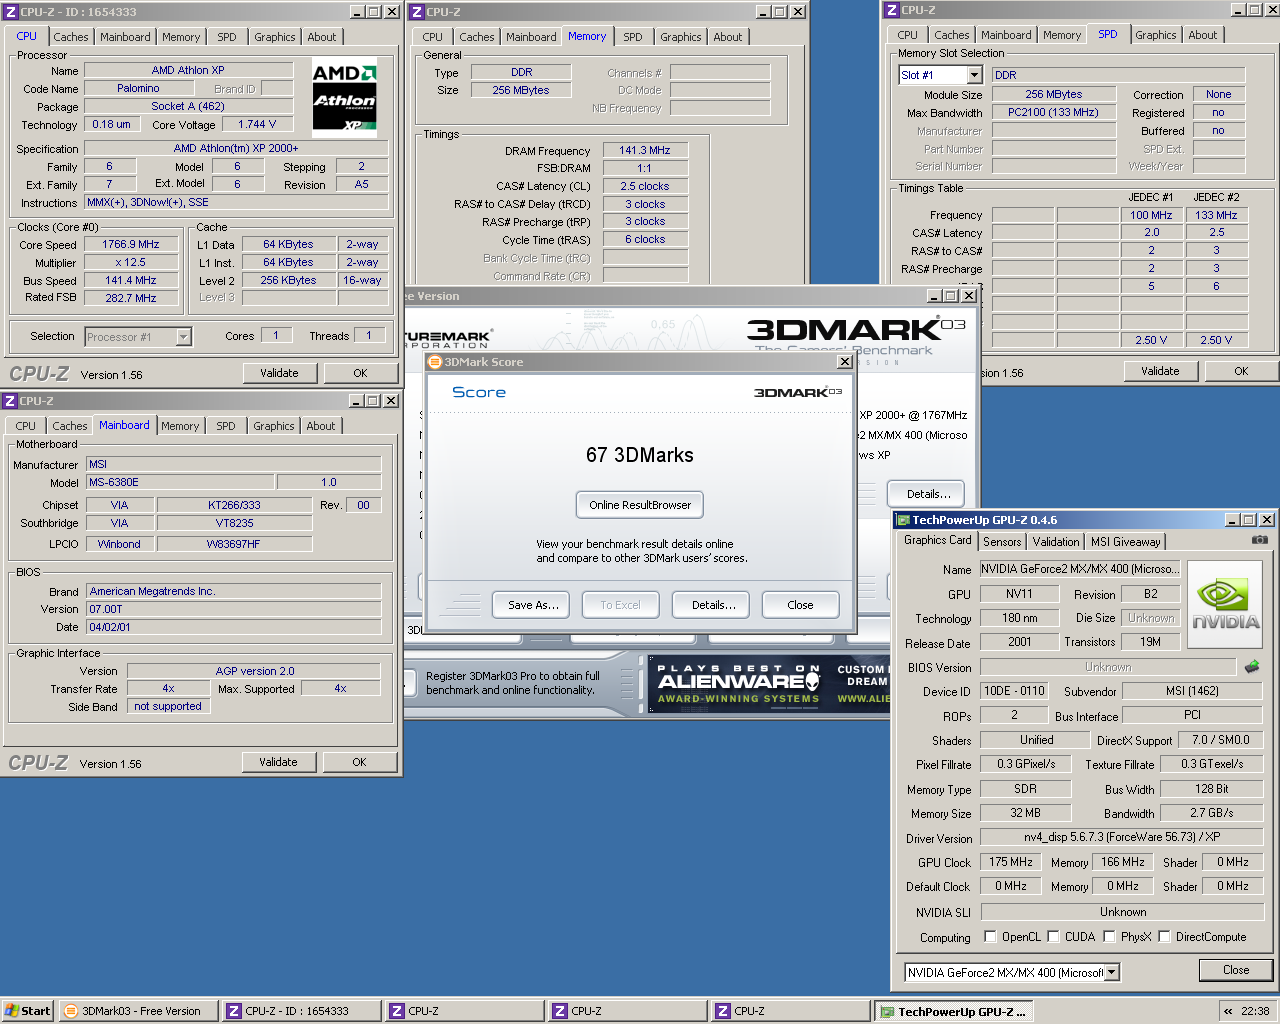Screen dimensions: 1280x1024
Task: Enable the CUDA checkbox
Action: tap(1053, 937)
